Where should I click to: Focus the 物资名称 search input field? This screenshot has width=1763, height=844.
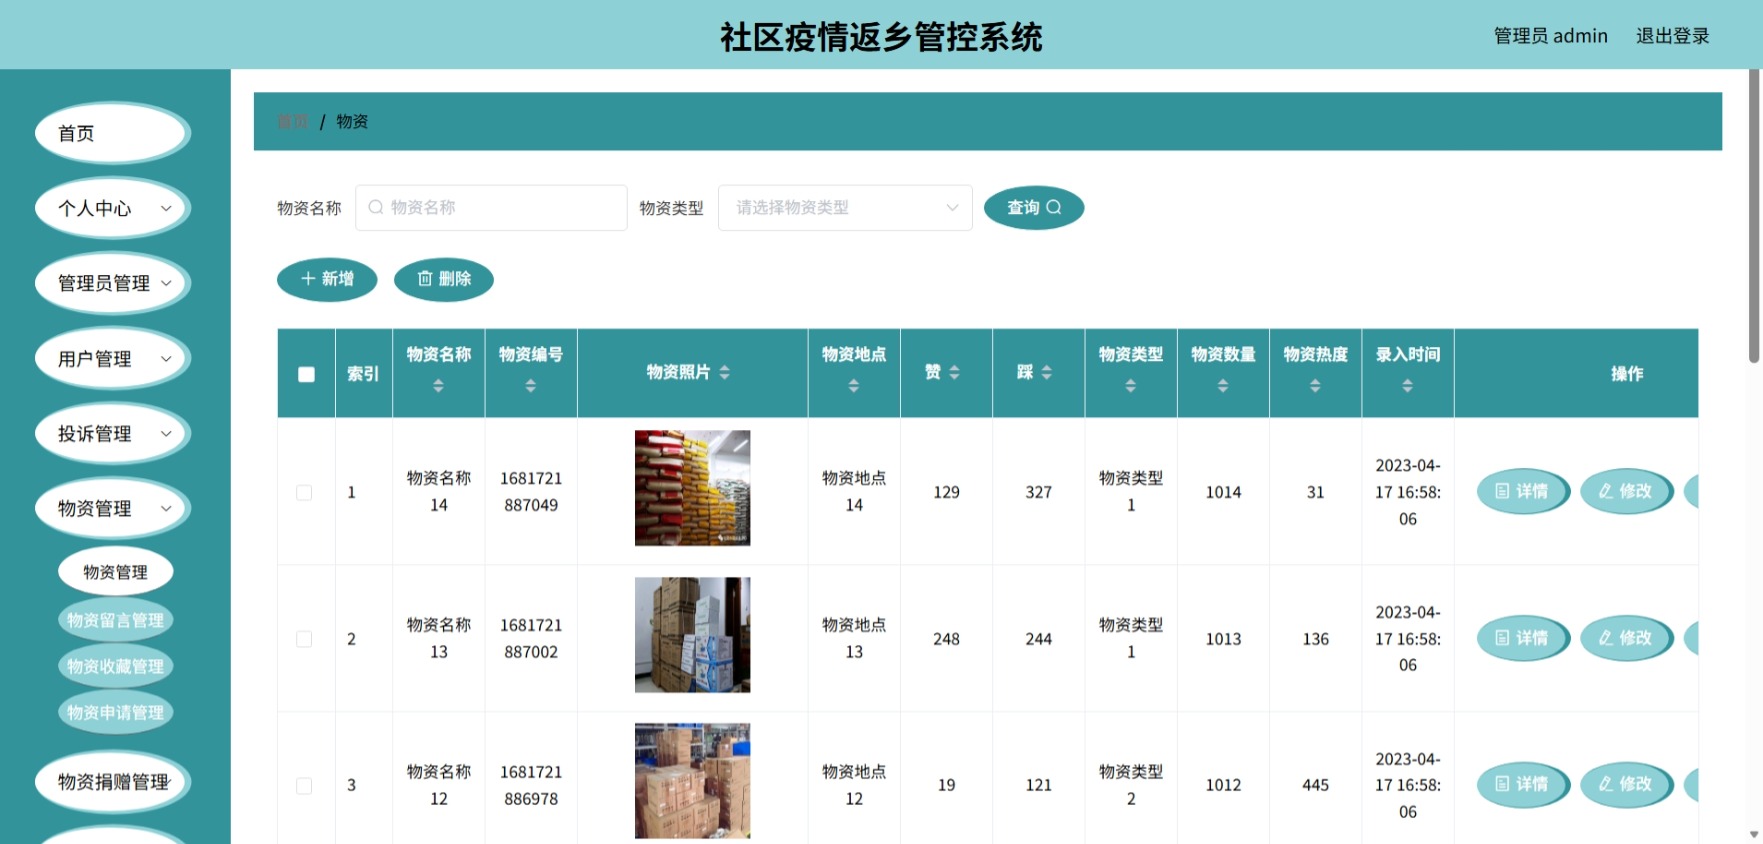pos(491,208)
